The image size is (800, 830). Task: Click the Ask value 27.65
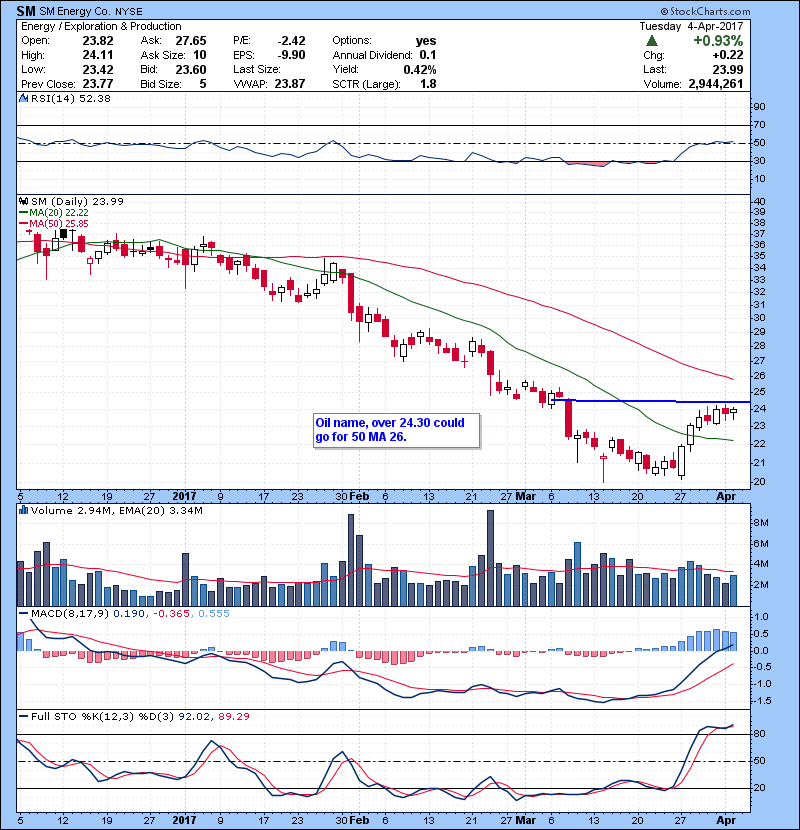pos(191,41)
